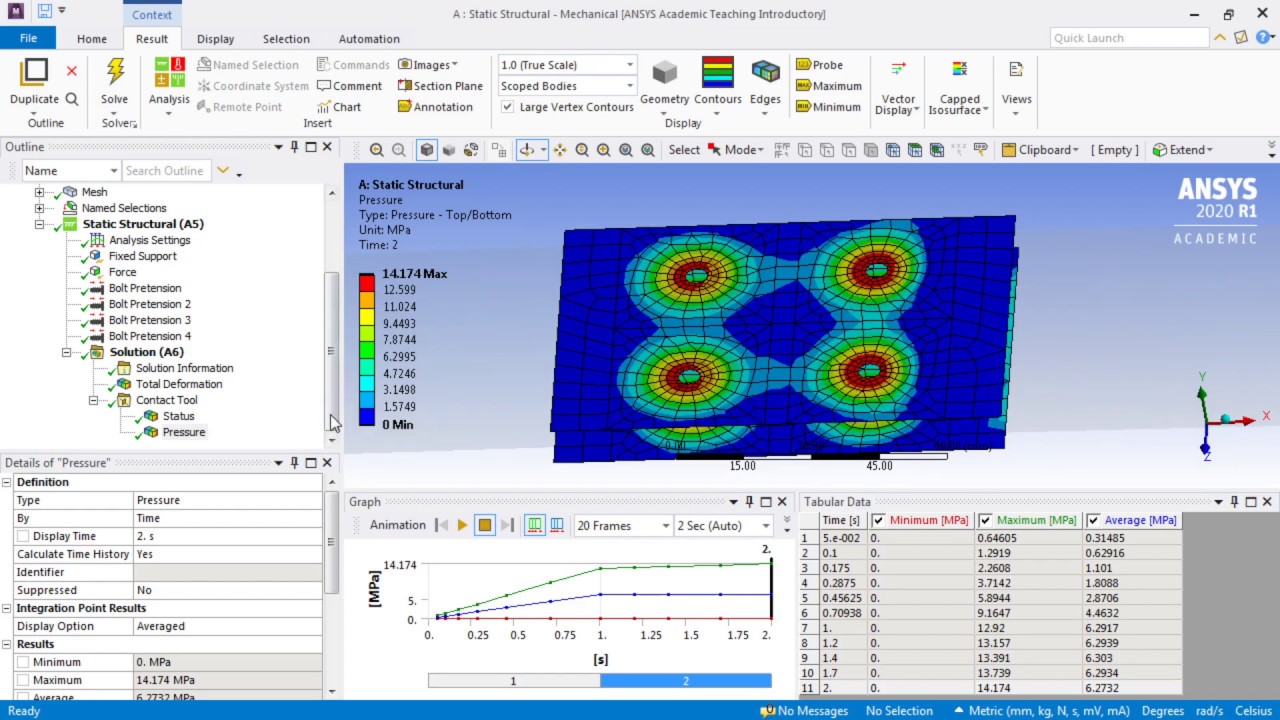Select Bolt Pretension 3 in outline
Viewport: 1280px width, 720px height.
[149, 320]
